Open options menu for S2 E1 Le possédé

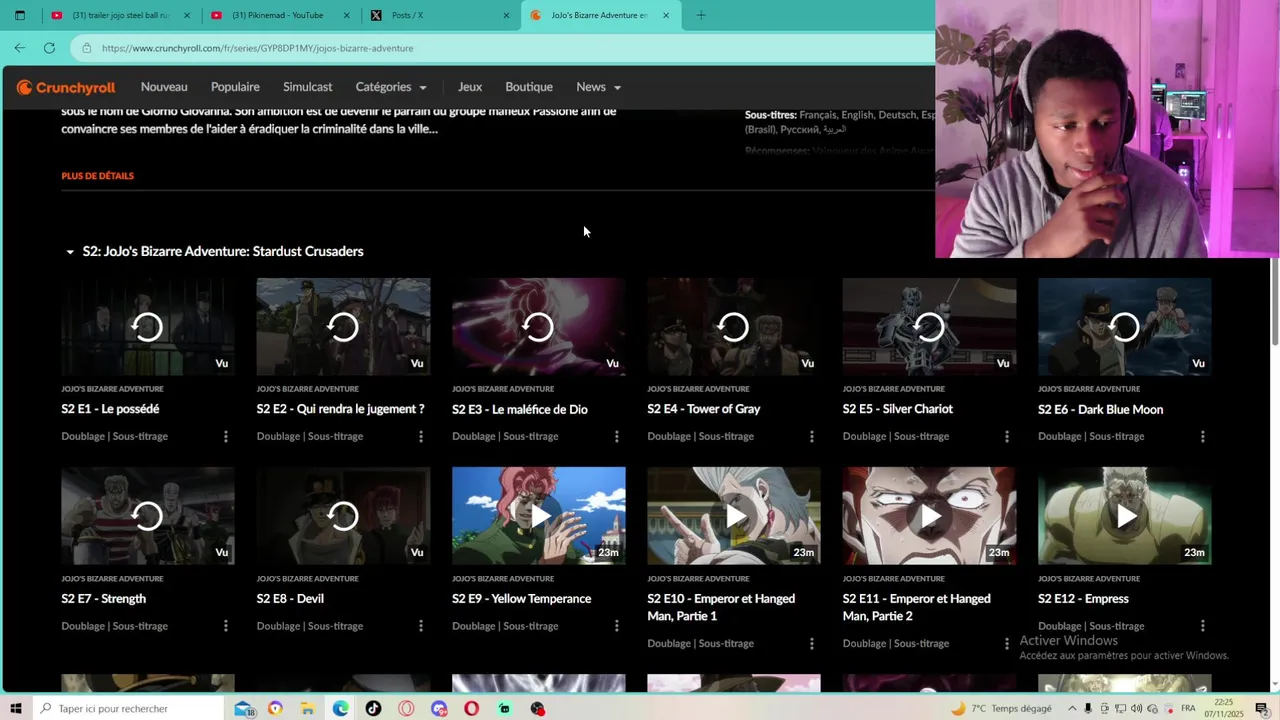pos(225,436)
